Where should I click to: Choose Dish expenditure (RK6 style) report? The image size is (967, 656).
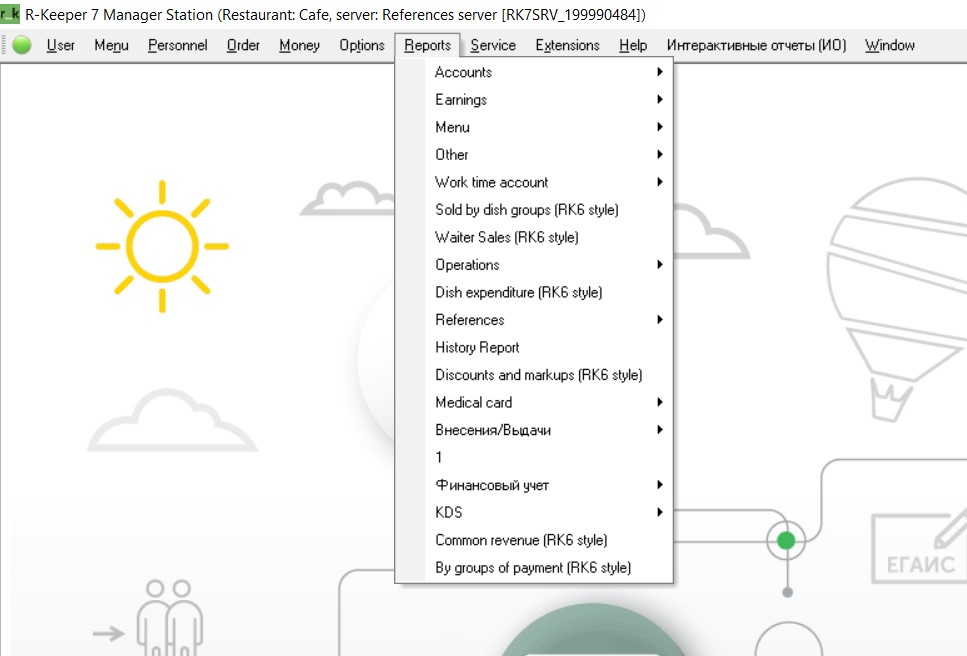533,292
